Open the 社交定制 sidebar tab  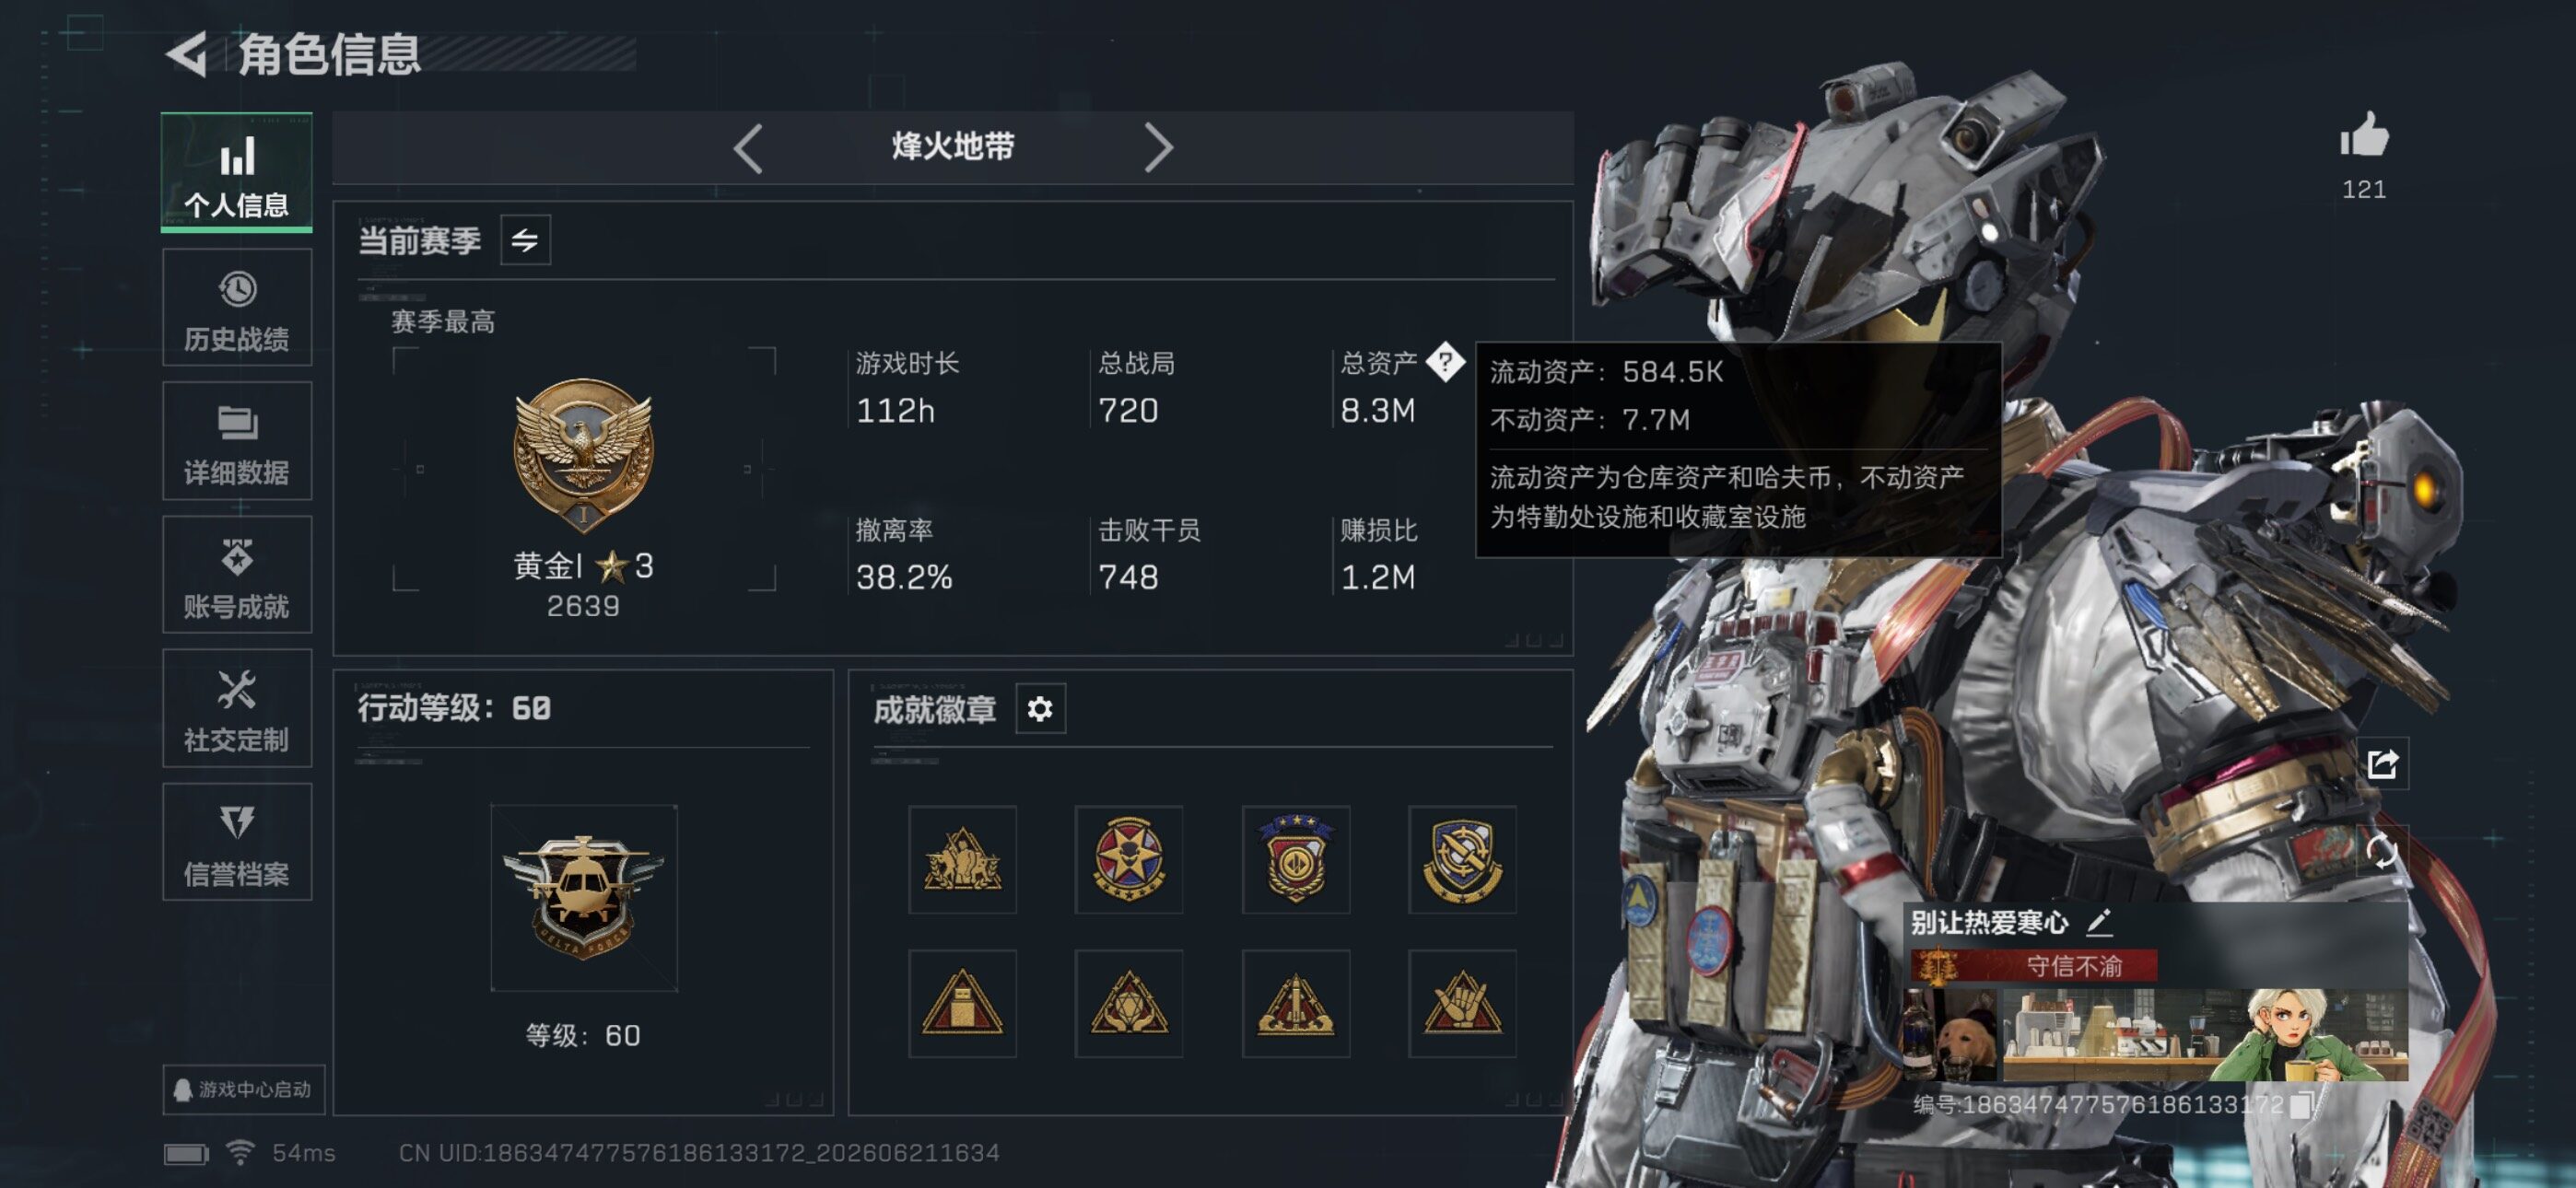(237, 708)
